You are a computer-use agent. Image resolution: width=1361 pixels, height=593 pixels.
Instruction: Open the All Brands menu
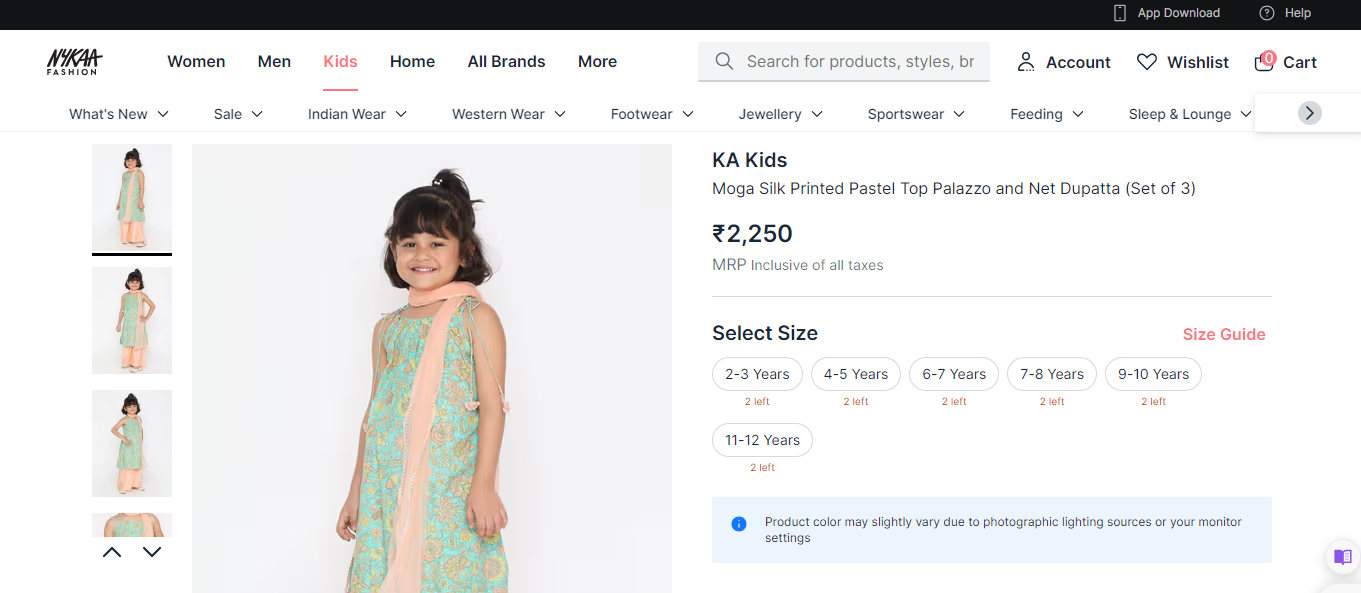click(506, 62)
